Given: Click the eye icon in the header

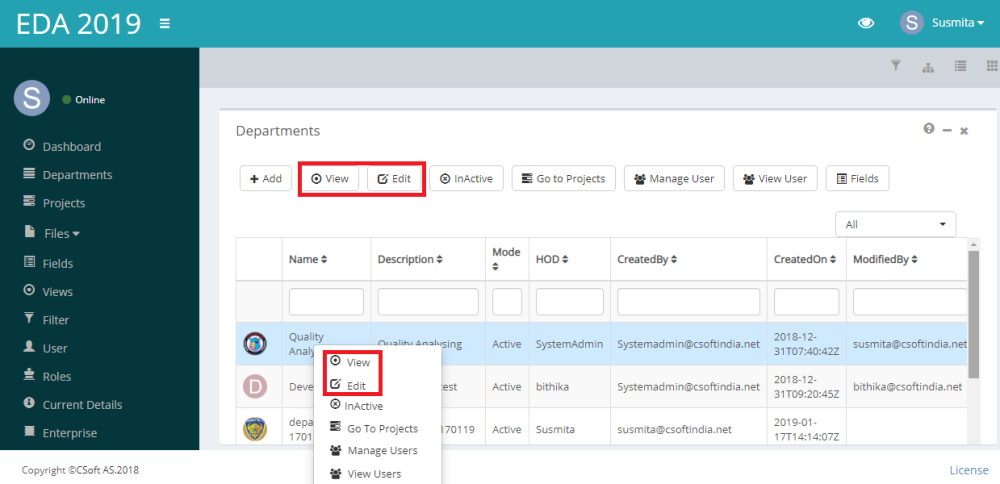Looking at the screenshot, I should (x=865, y=23).
